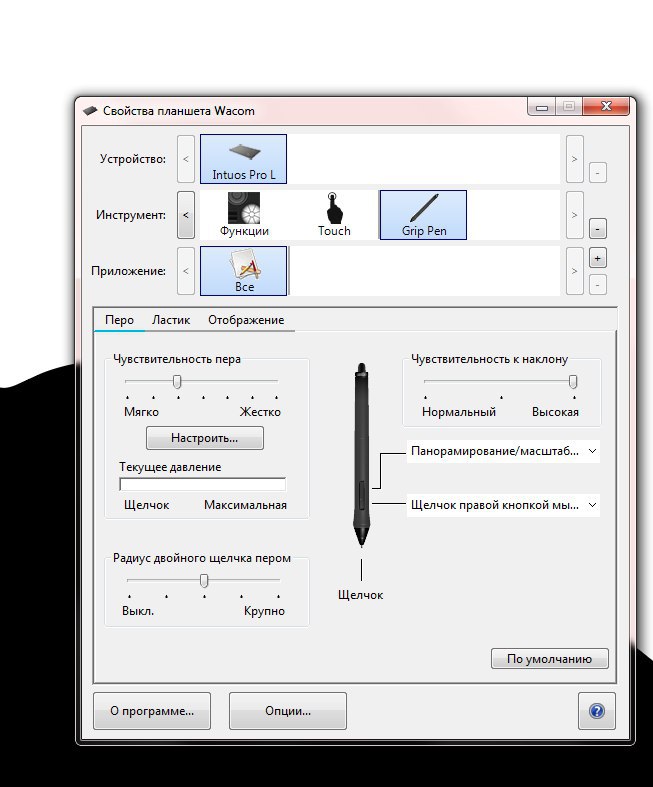Click the Жестко label under pen sensitivity
The image size is (653, 787).
tap(260, 412)
